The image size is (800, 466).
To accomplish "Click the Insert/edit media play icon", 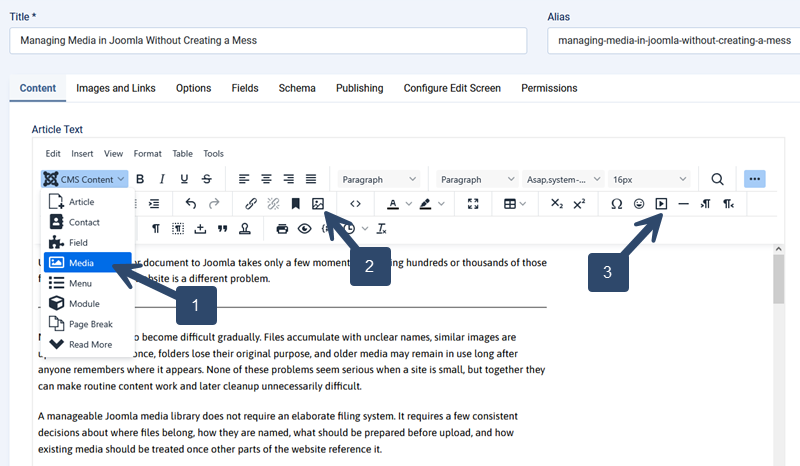I will 661,204.
